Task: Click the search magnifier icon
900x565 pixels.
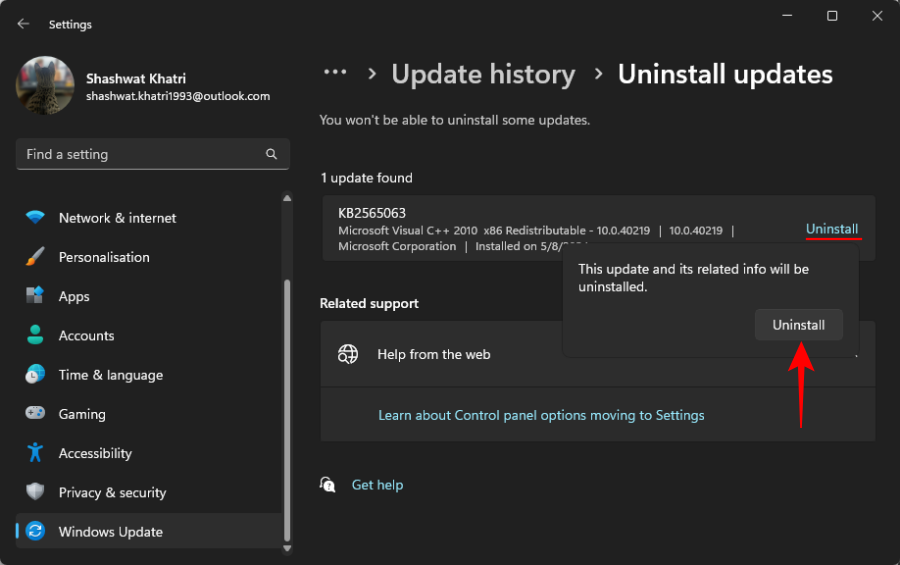Action: 271,155
